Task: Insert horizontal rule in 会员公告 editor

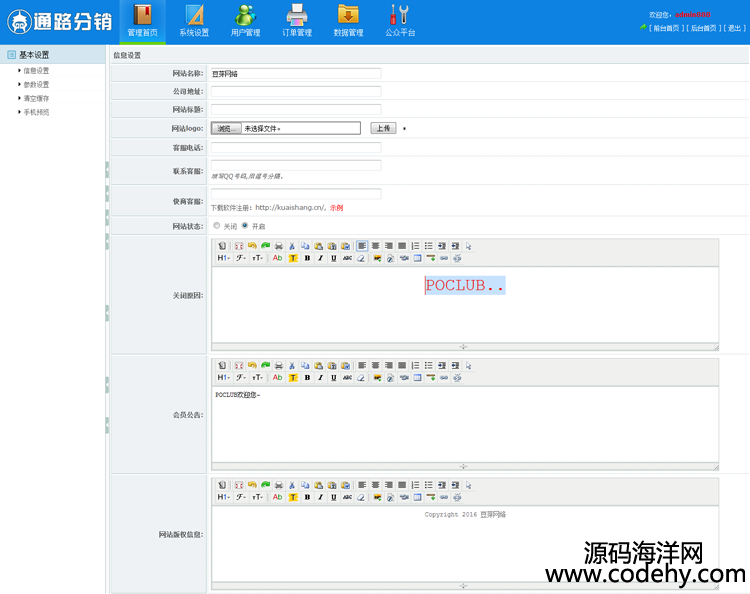Action: 431,378
